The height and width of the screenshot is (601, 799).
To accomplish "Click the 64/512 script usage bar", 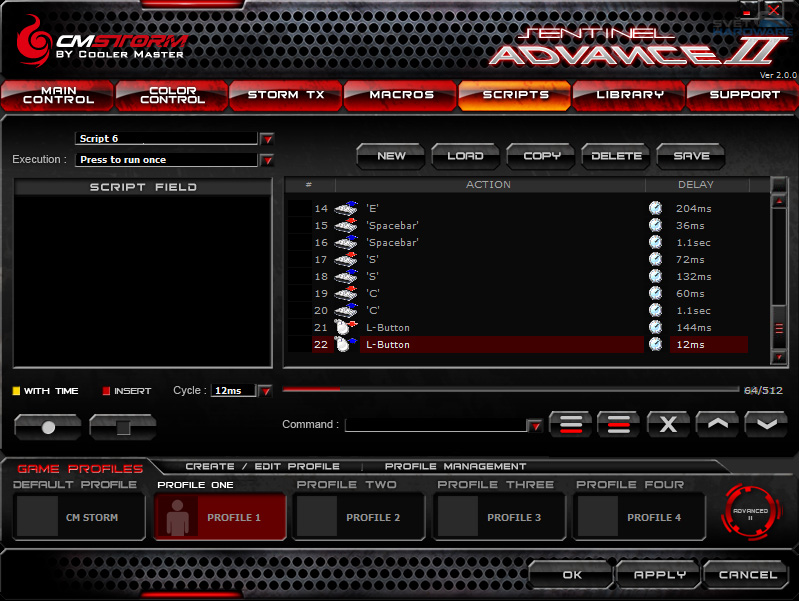I will click(x=510, y=390).
